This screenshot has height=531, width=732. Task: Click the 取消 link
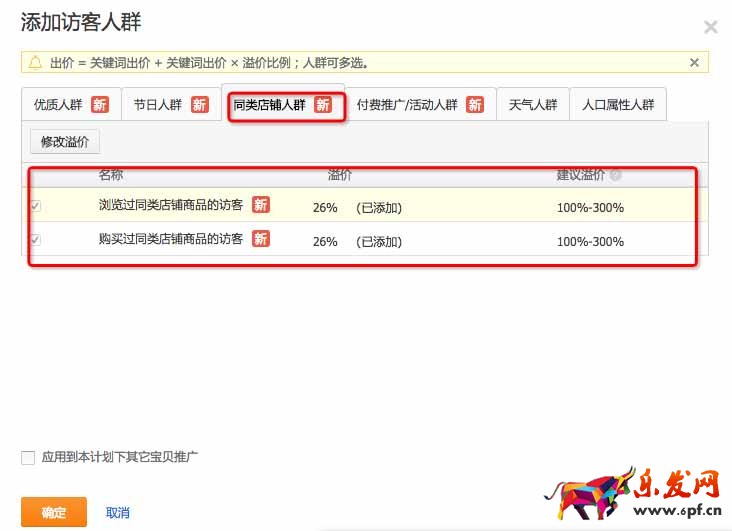pyautogui.click(x=117, y=513)
